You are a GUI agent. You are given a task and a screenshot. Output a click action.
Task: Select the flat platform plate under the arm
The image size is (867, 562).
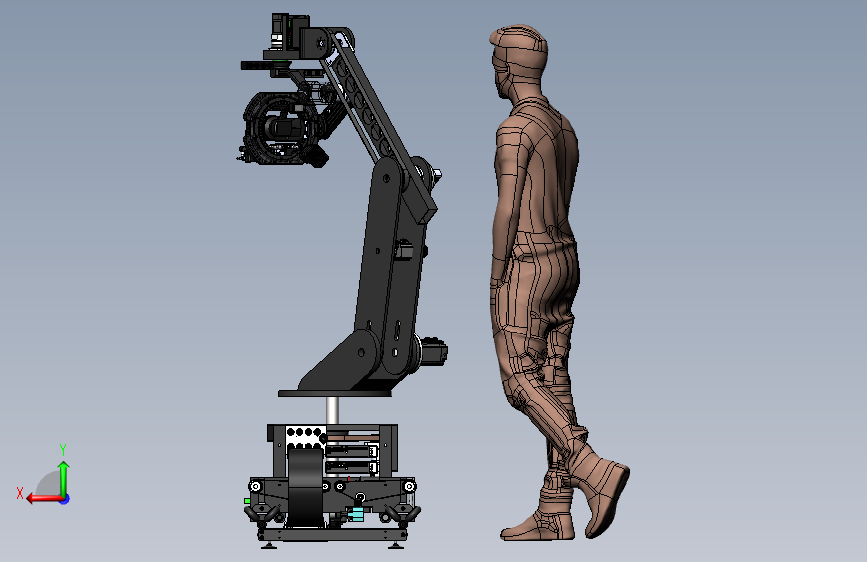335,393
